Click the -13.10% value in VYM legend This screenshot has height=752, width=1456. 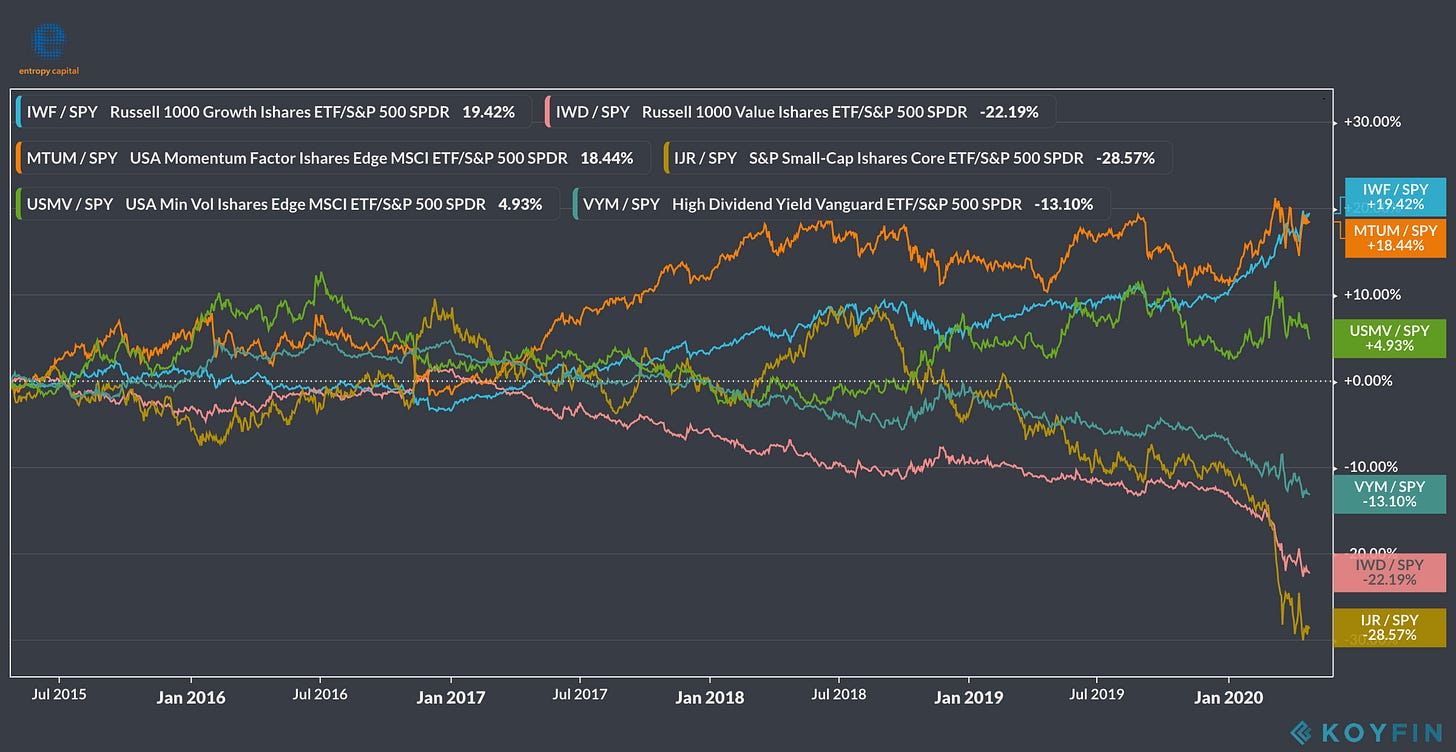coord(1063,204)
